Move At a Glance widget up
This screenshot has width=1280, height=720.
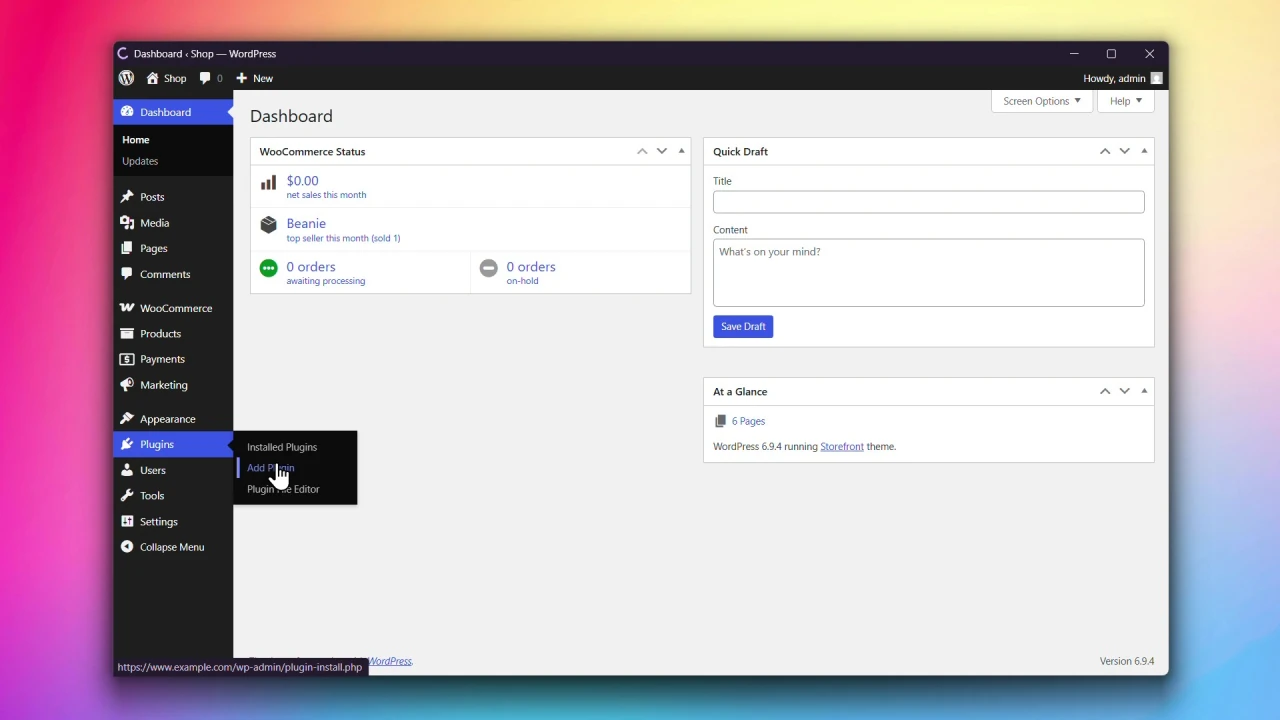point(1105,391)
